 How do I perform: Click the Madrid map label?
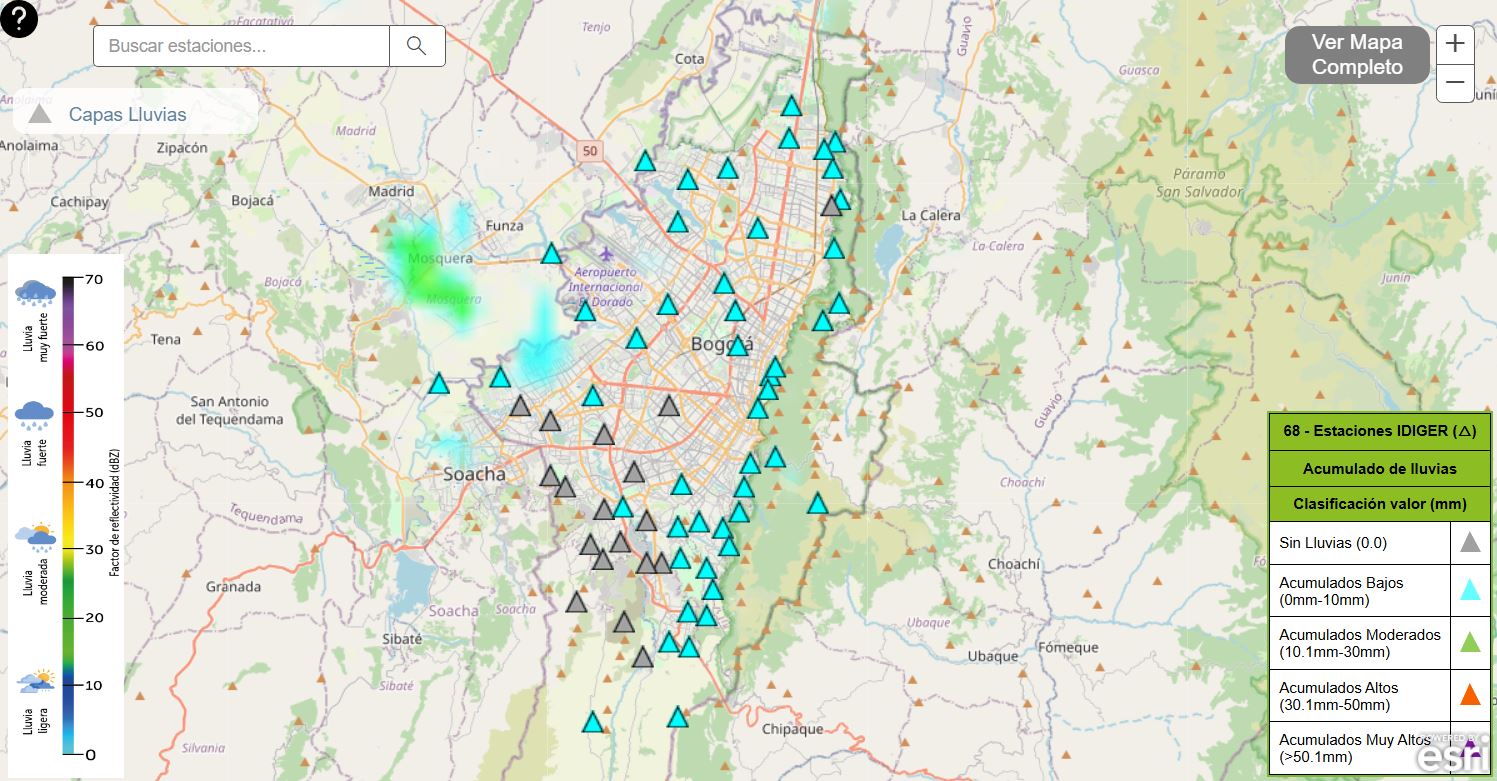pos(391,191)
